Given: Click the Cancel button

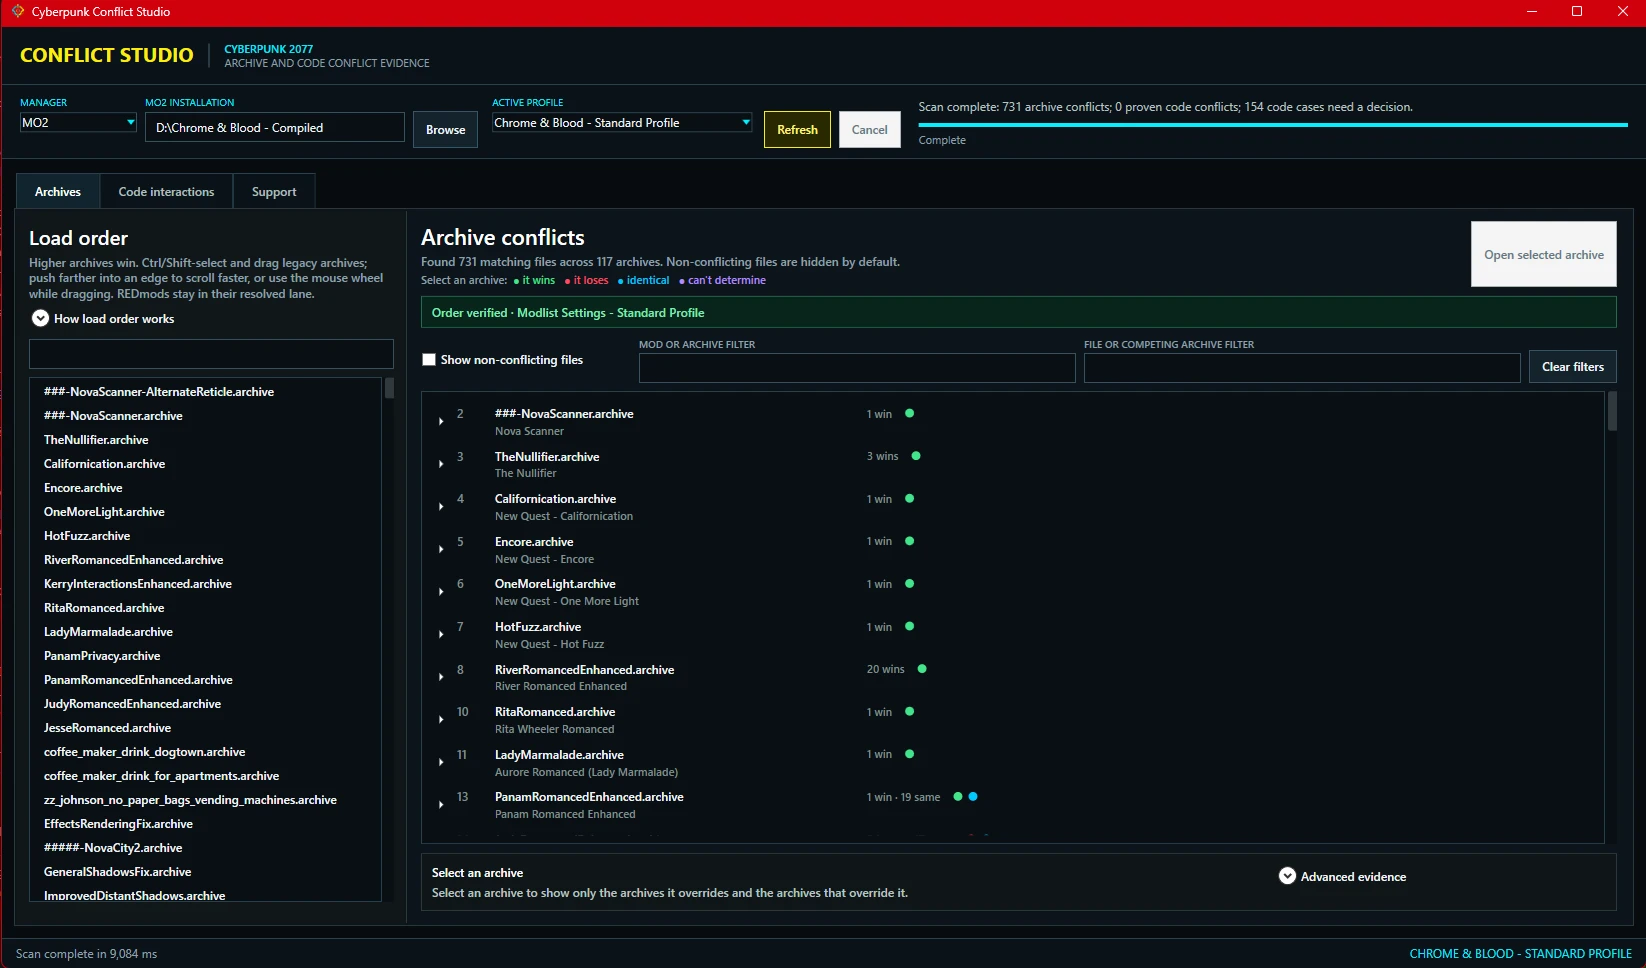Looking at the screenshot, I should click(870, 130).
